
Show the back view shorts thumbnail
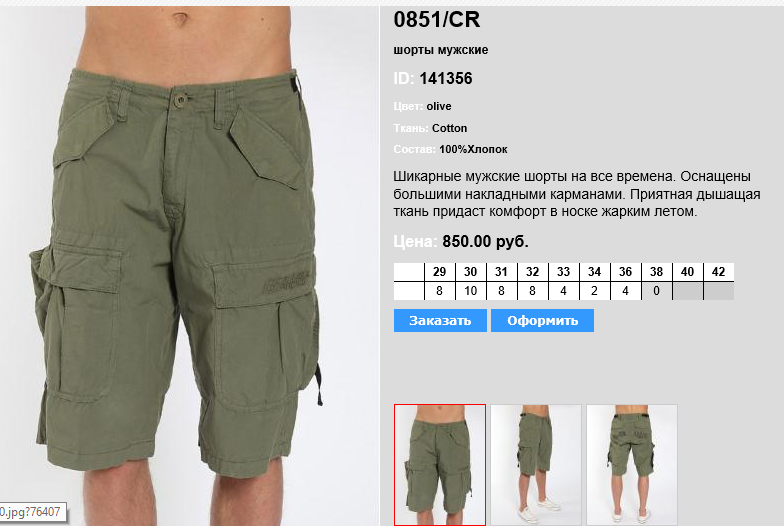(632, 465)
